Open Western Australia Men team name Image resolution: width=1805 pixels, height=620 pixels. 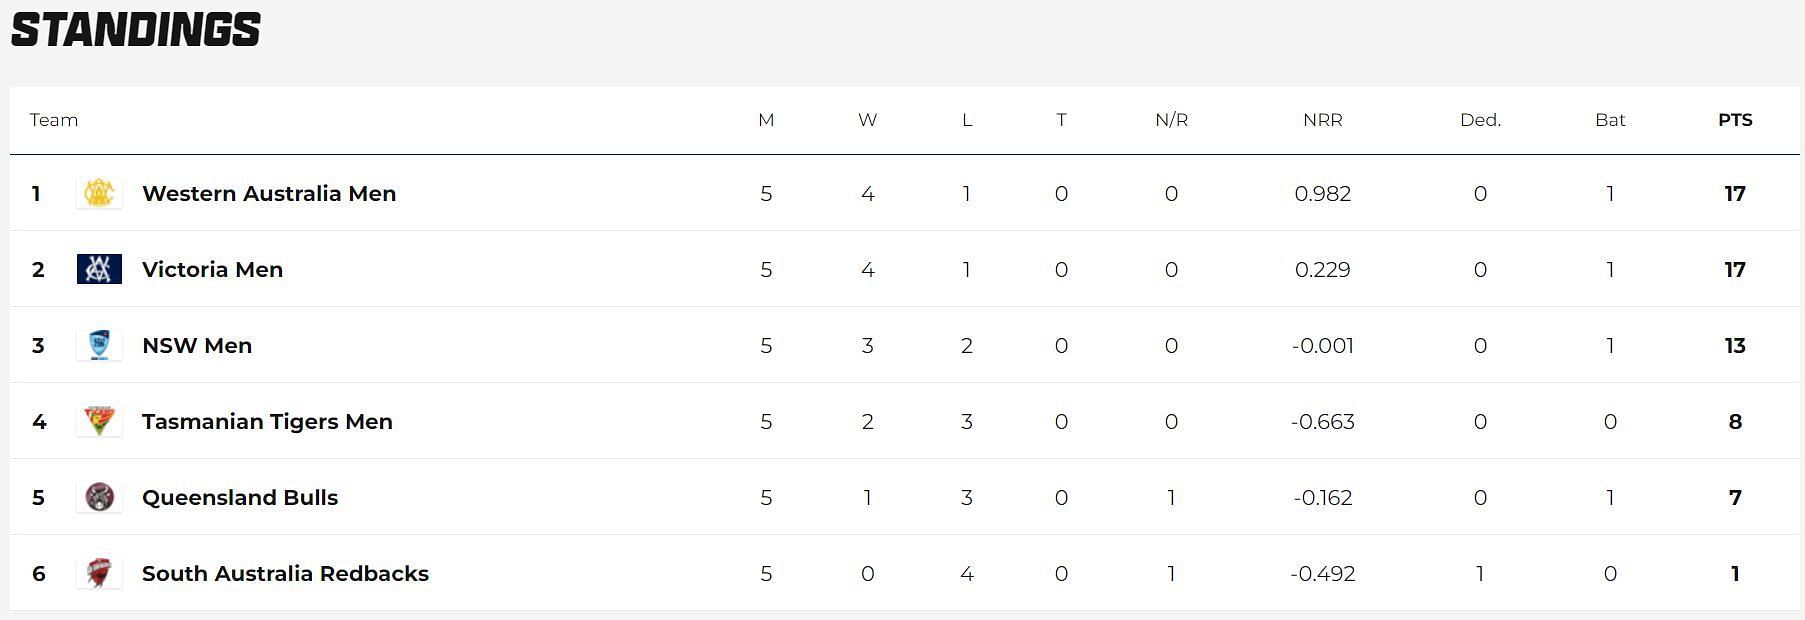pos(269,193)
